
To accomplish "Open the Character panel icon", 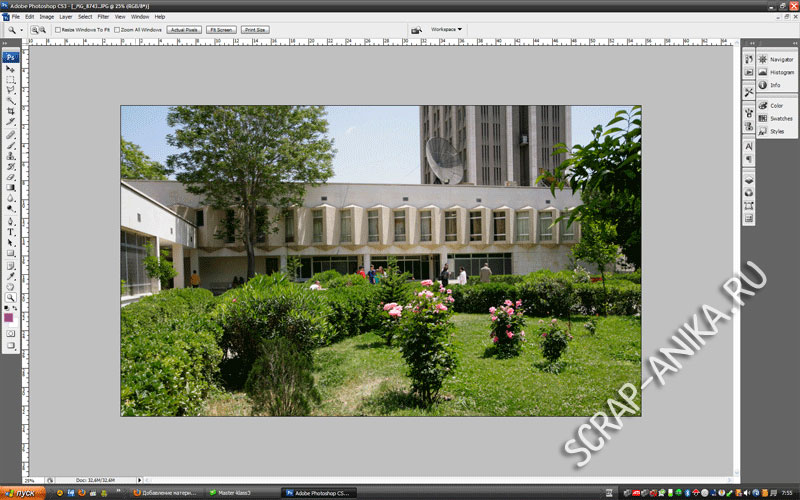I will 749,146.
